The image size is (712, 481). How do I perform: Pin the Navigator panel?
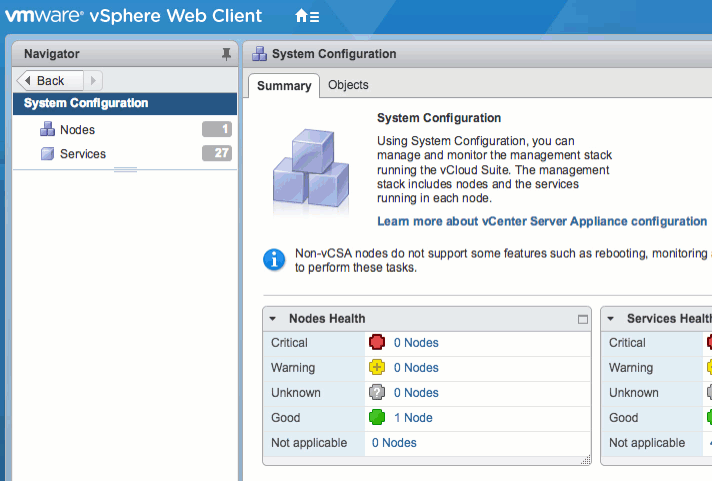(x=226, y=54)
